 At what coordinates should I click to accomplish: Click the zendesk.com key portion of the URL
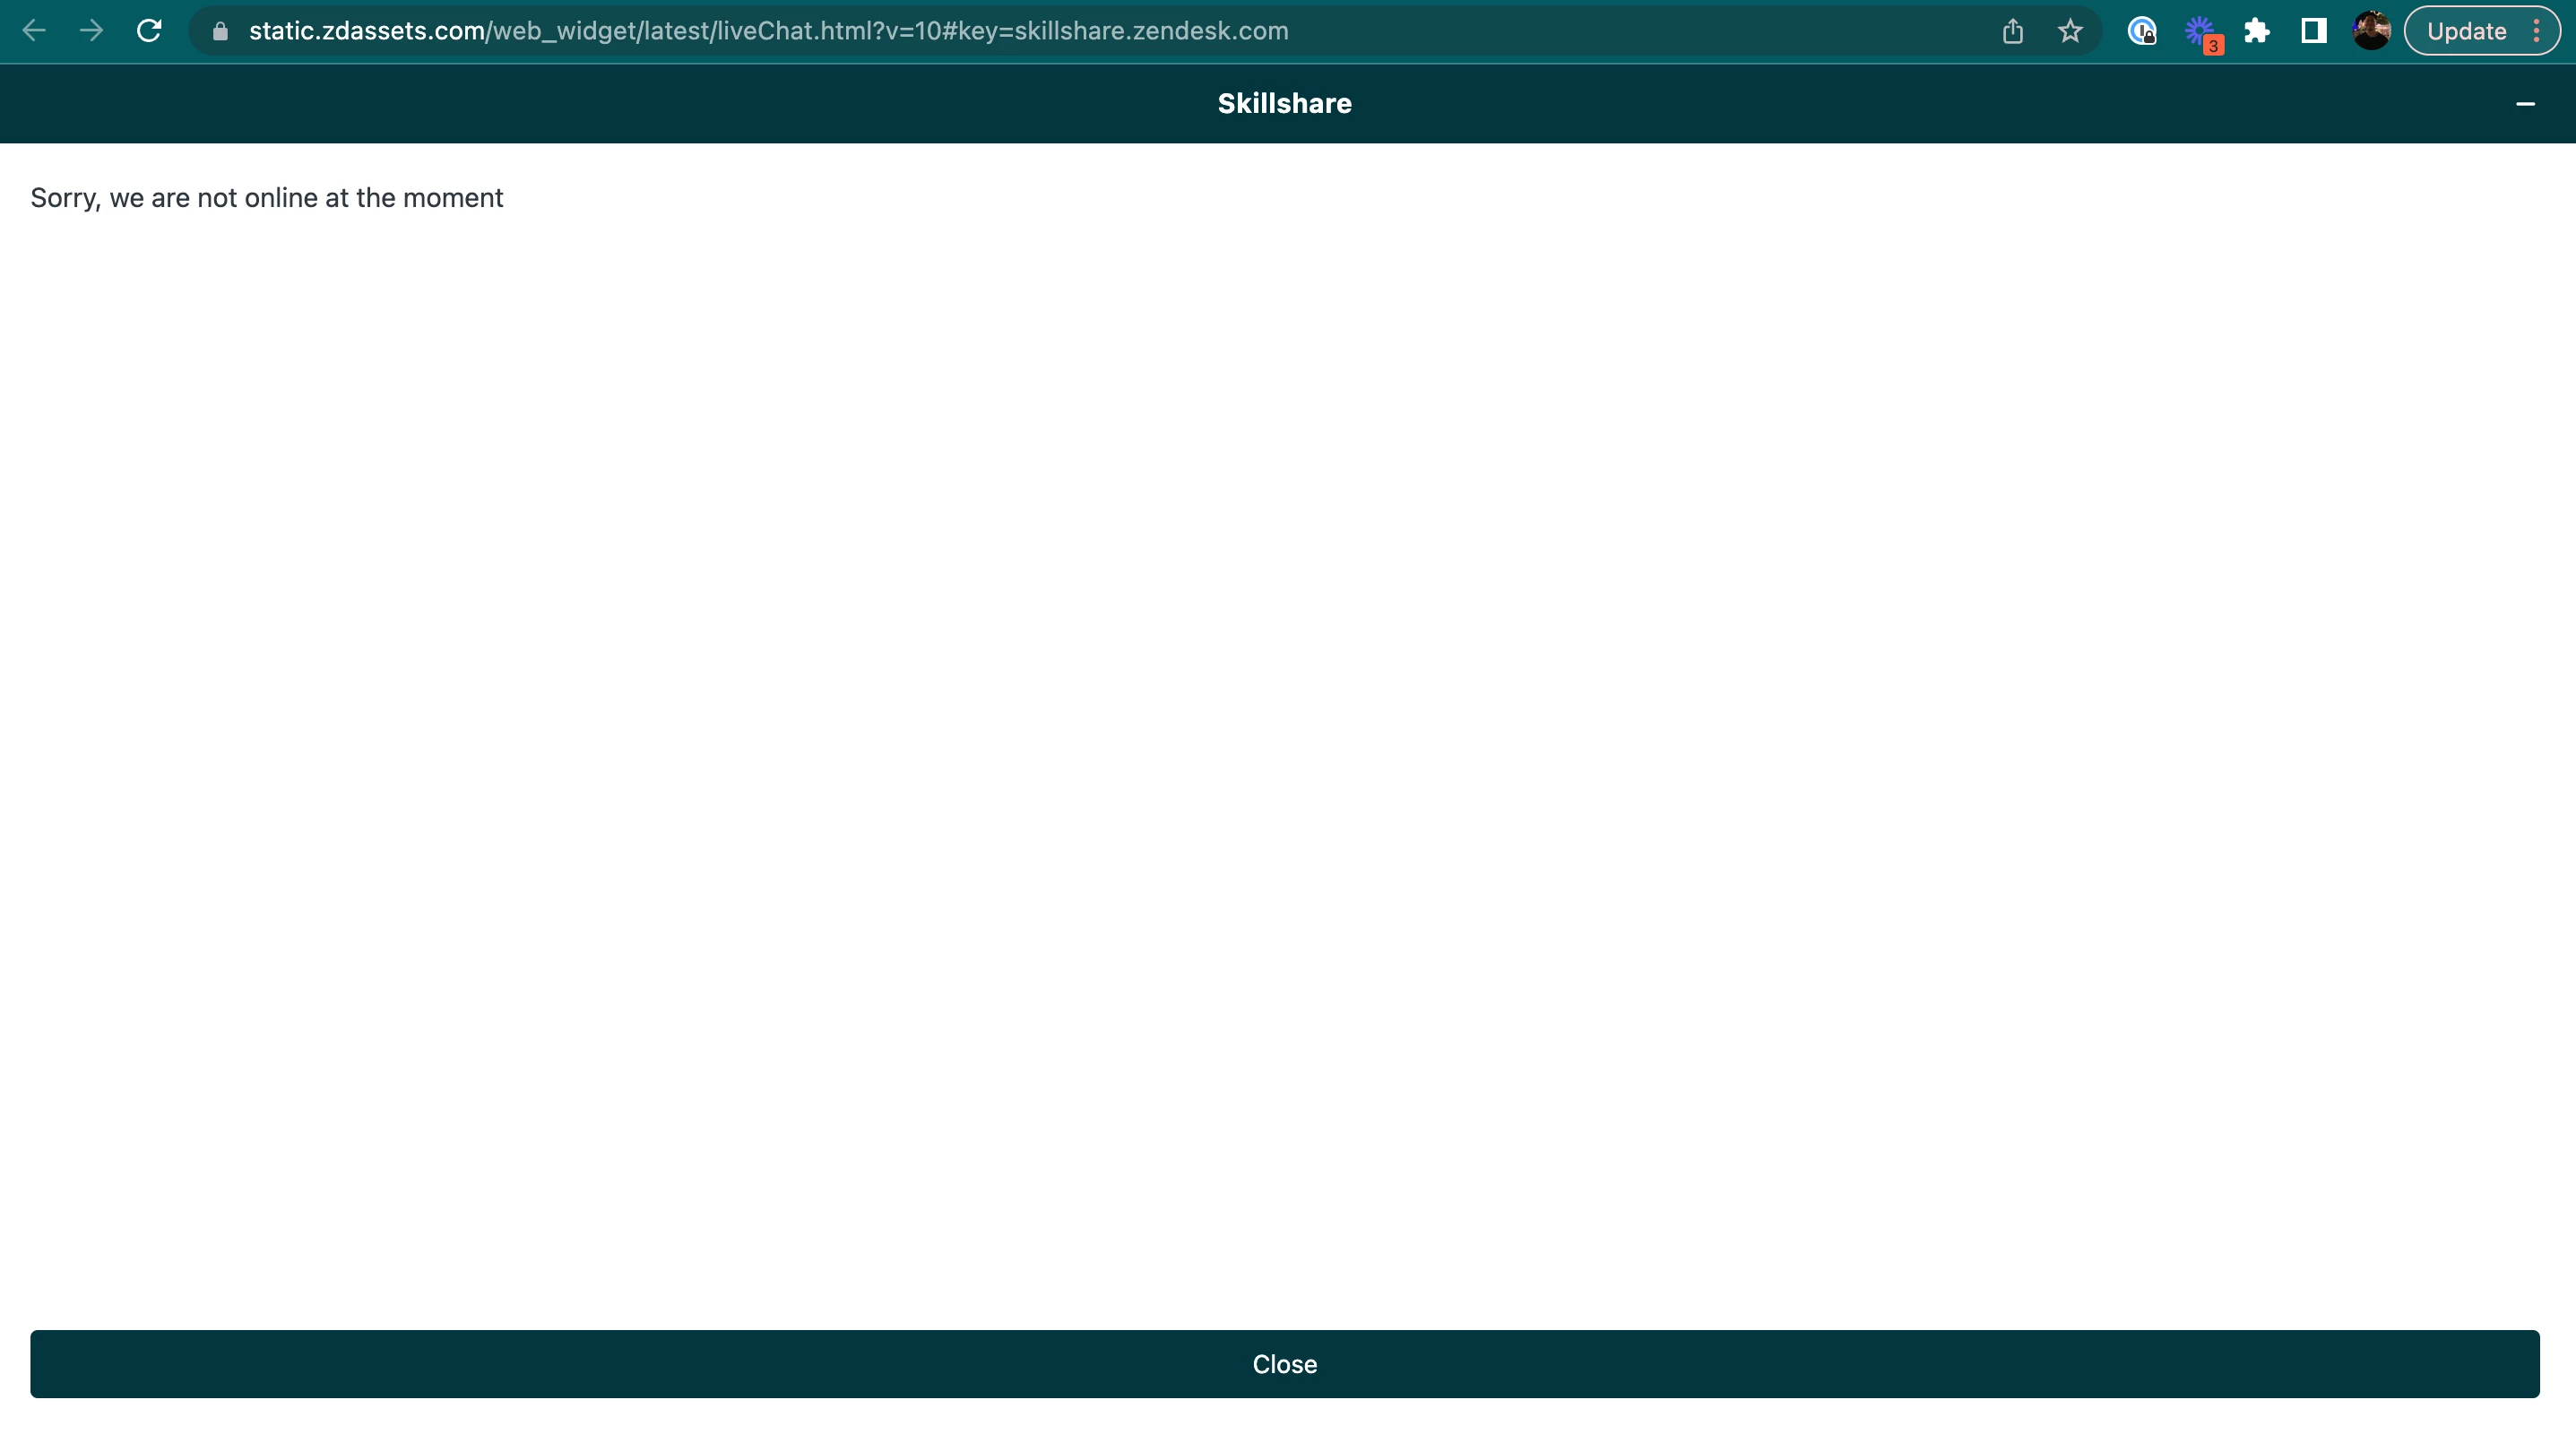pos(1210,31)
